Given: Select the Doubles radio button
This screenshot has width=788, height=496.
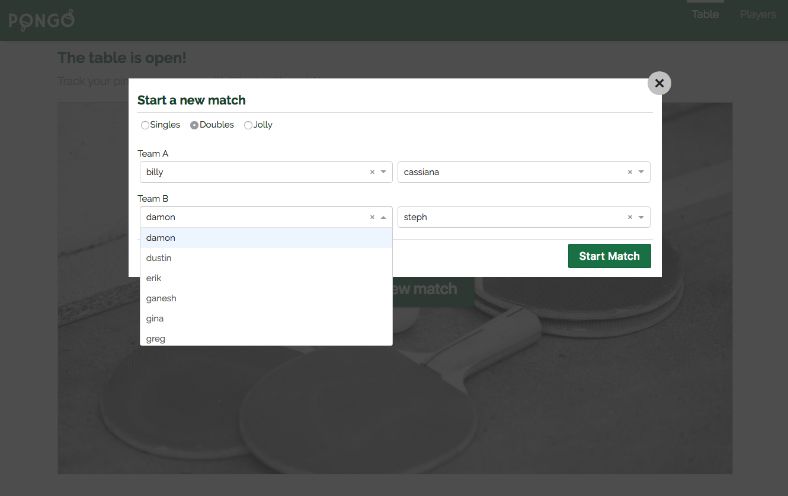Looking at the screenshot, I should click(x=194, y=125).
